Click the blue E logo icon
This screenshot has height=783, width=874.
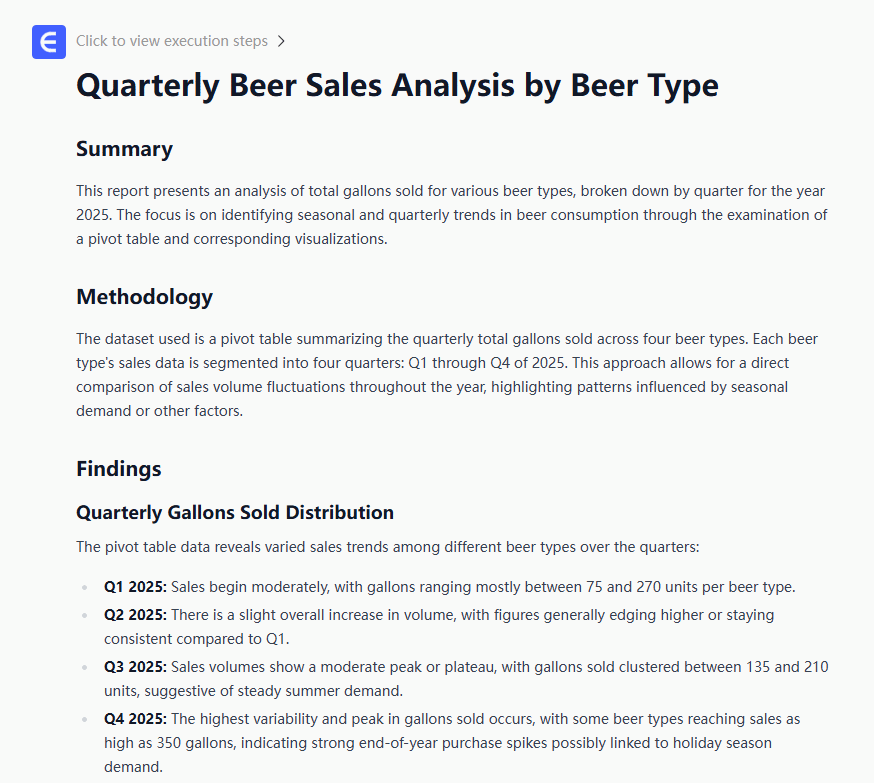(x=49, y=42)
